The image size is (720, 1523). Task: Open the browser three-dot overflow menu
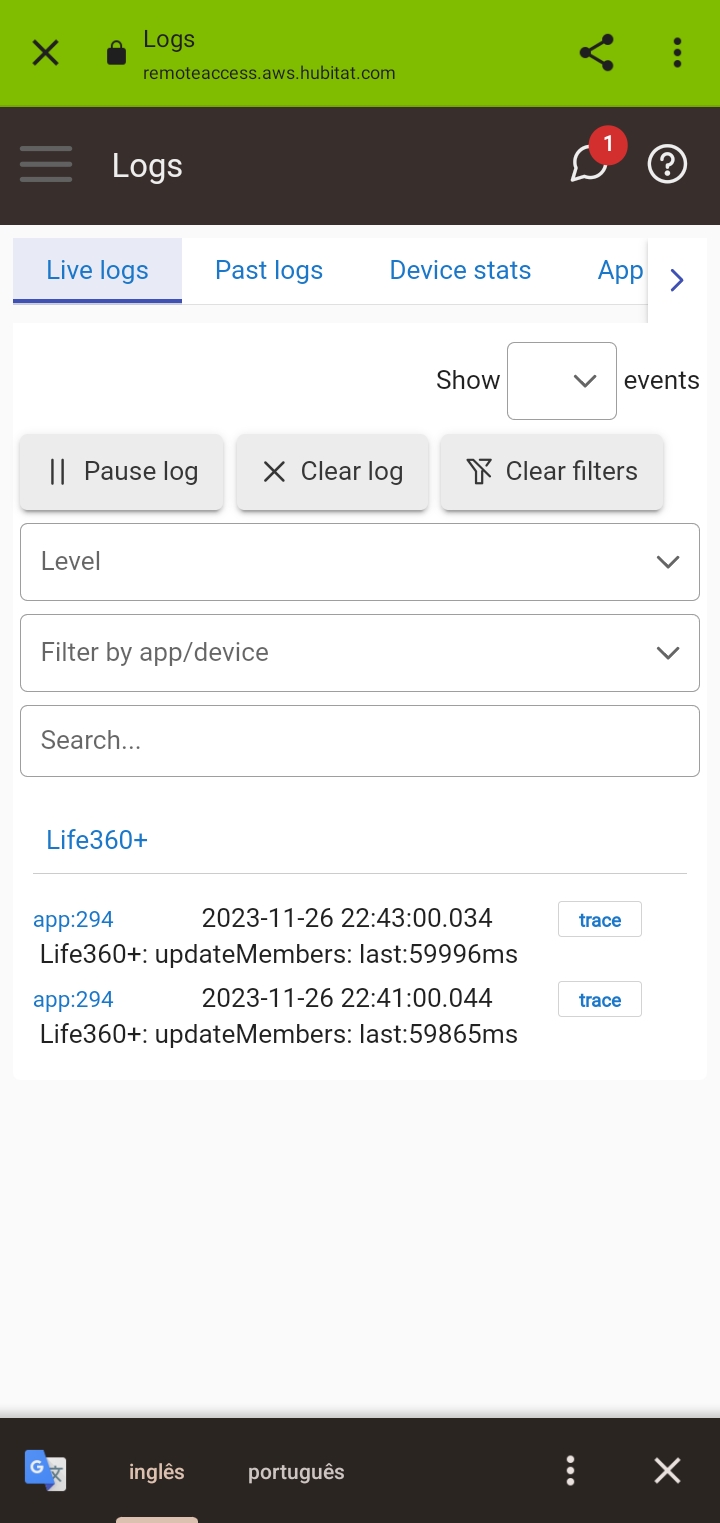[x=677, y=53]
